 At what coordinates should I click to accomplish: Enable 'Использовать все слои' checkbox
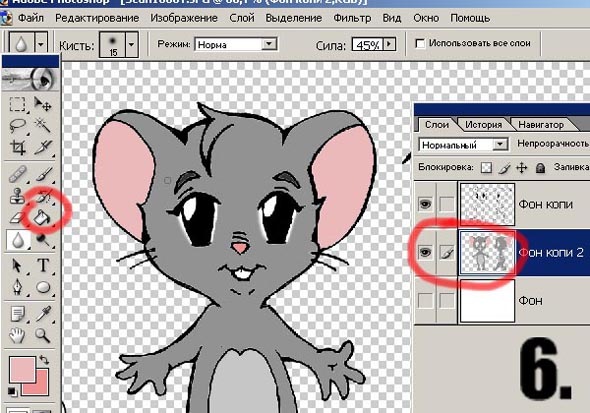point(420,43)
